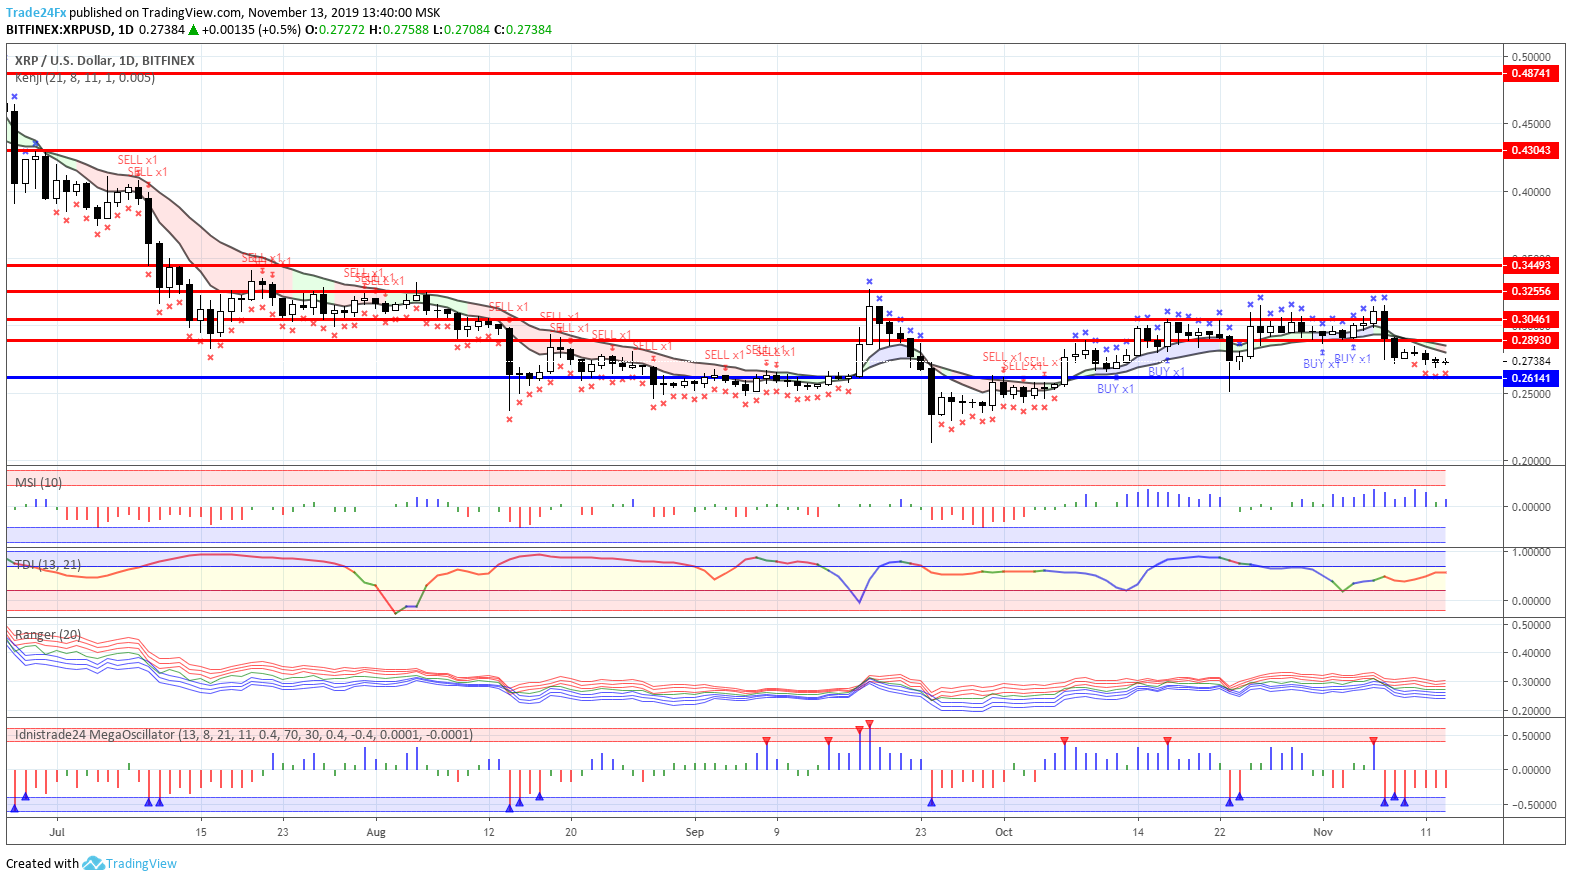Click the Kenji (21, 8, 11, 1, 0.005) indicator label

85,78
